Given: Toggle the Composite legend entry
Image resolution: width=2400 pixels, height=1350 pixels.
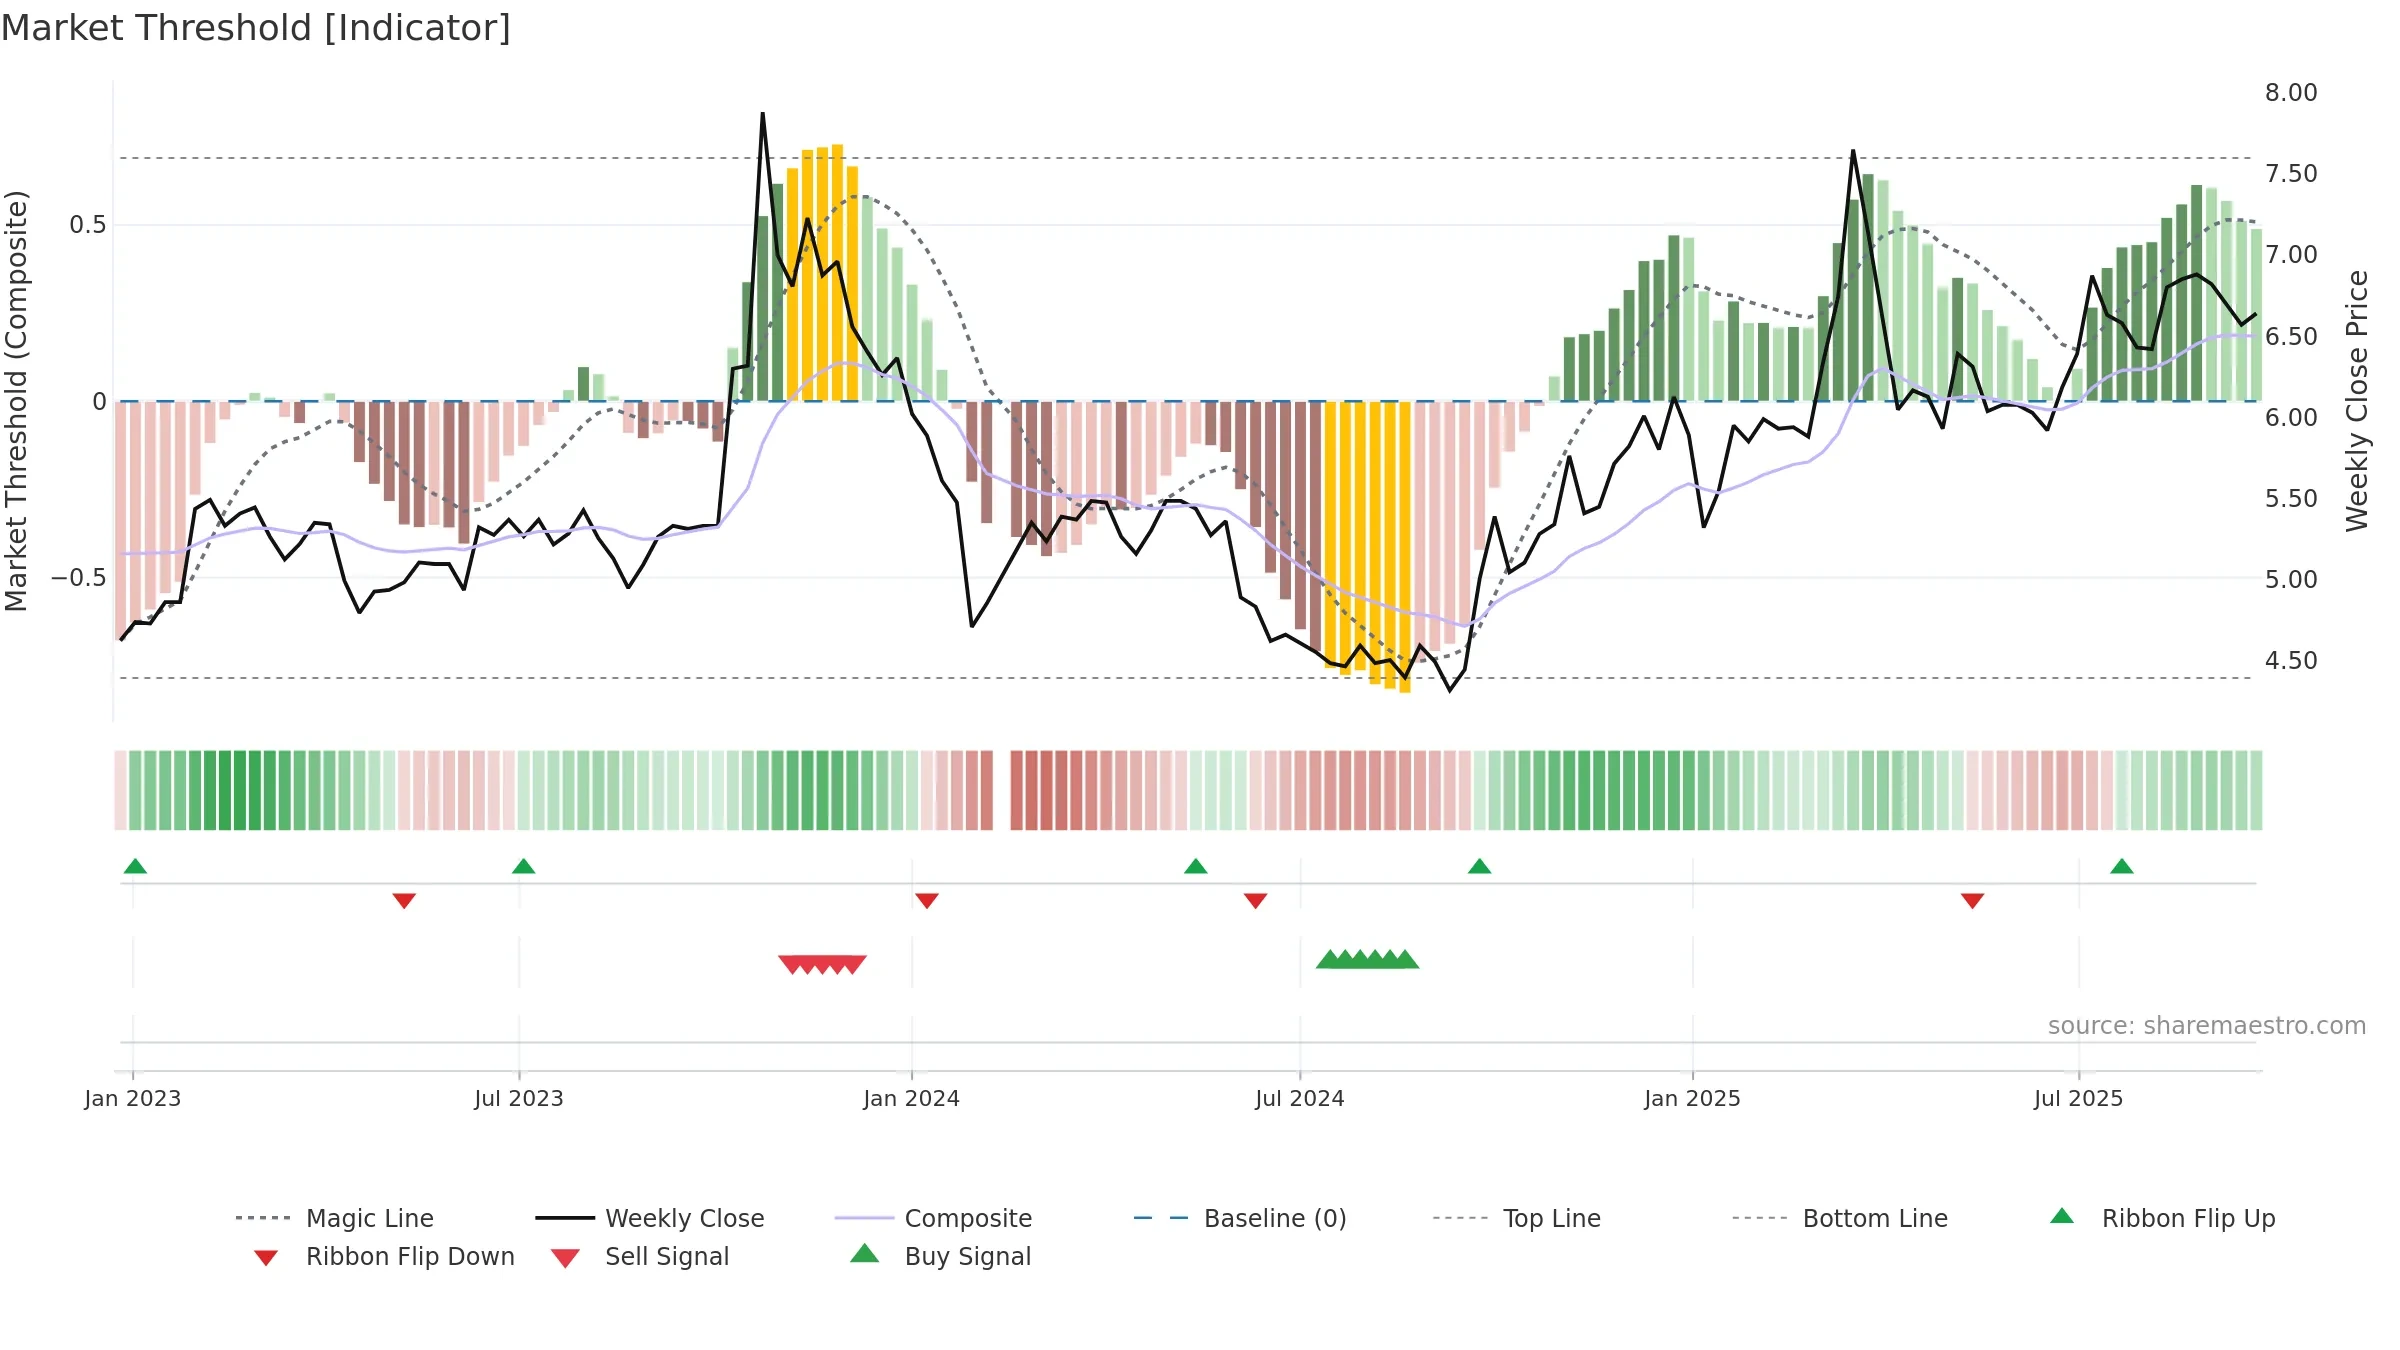Looking at the screenshot, I should pyautogui.click(x=933, y=1218).
